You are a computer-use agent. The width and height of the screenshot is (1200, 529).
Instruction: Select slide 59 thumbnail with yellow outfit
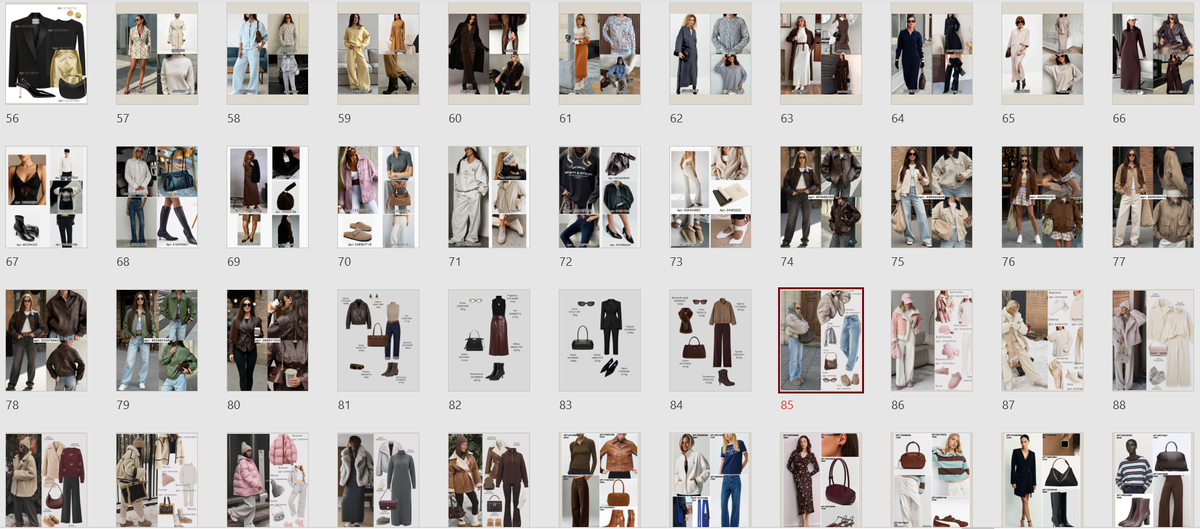pyautogui.click(x=378, y=54)
